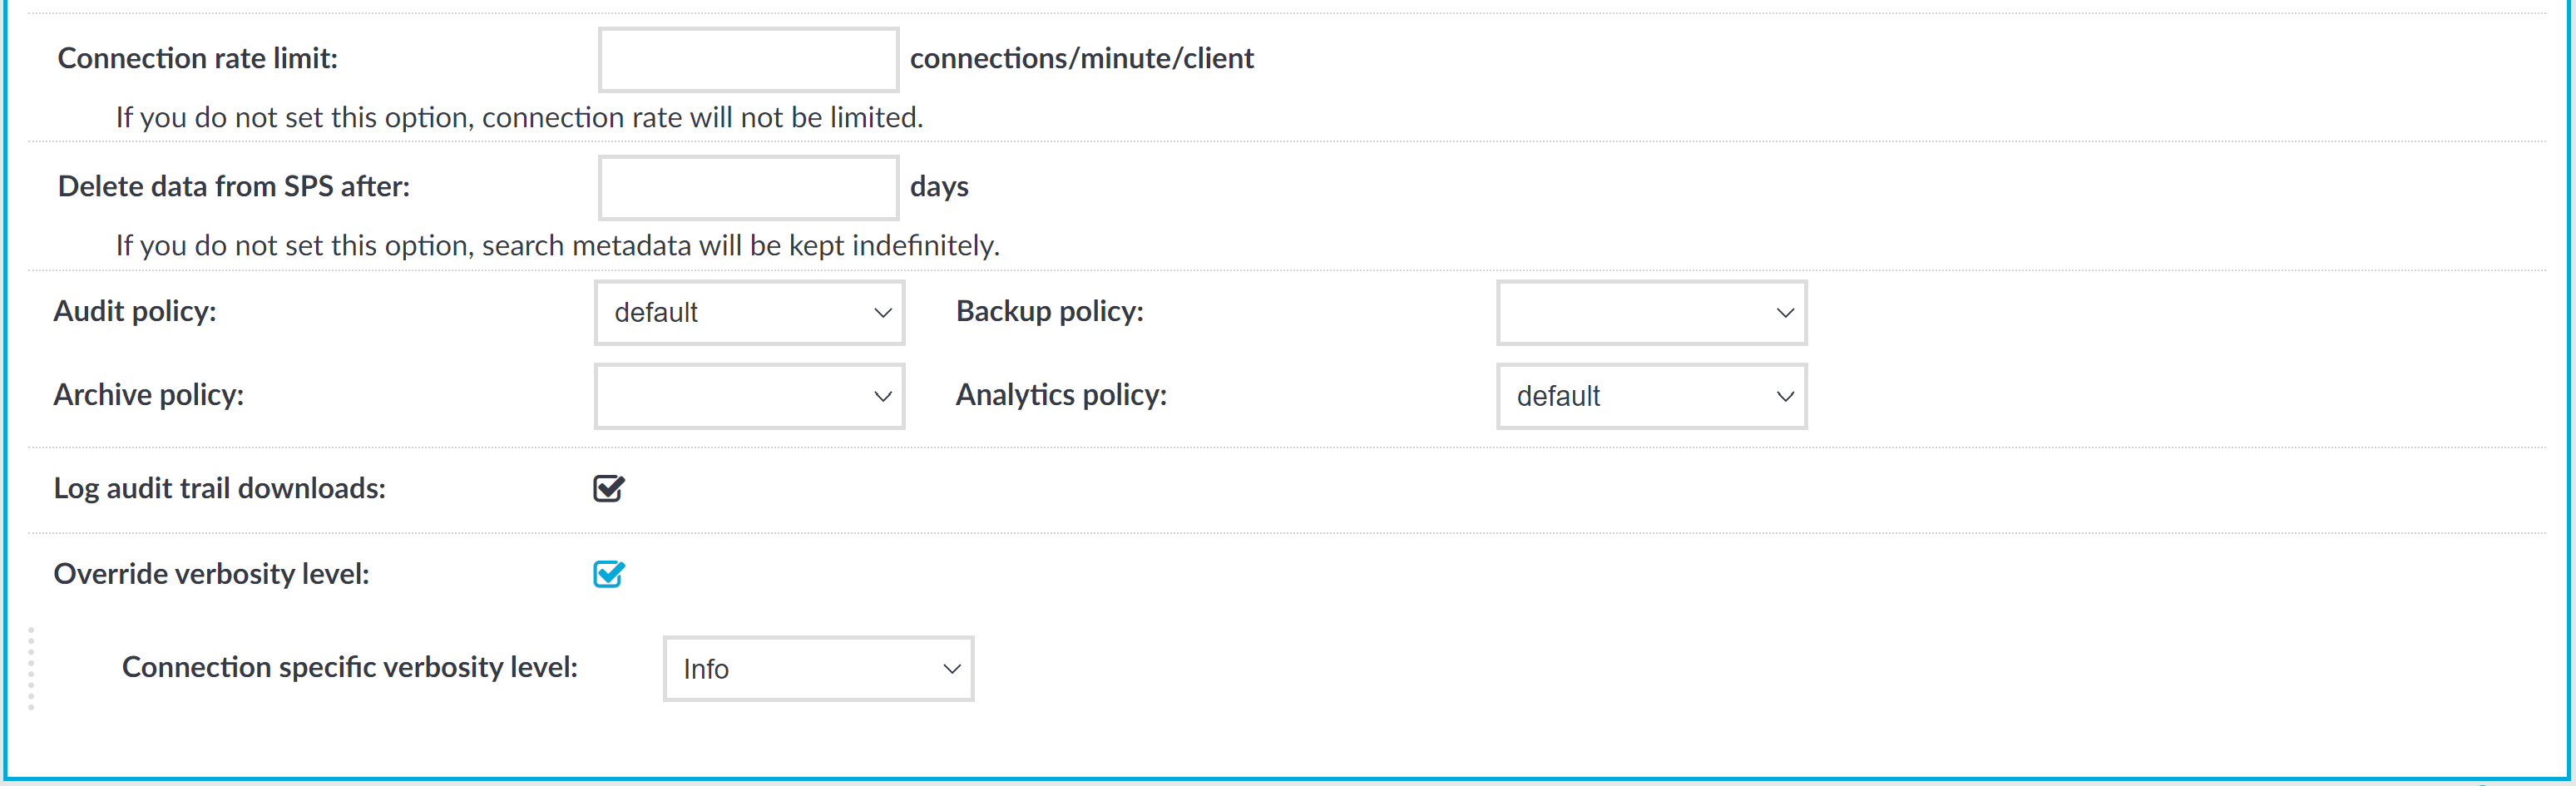Image resolution: width=2576 pixels, height=786 pixels.
Task: Click the 'connections/minute/client' unit text
Action: coord(1081,59)
